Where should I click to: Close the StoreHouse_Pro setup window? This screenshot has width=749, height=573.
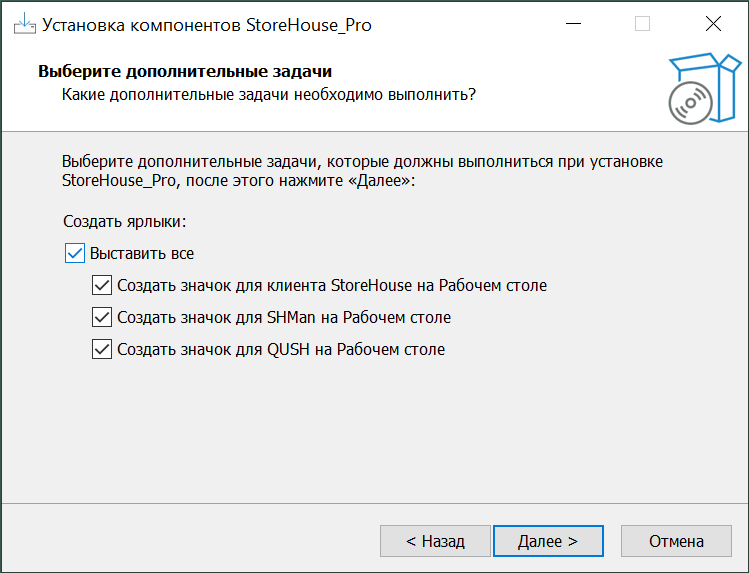point(713,24)
